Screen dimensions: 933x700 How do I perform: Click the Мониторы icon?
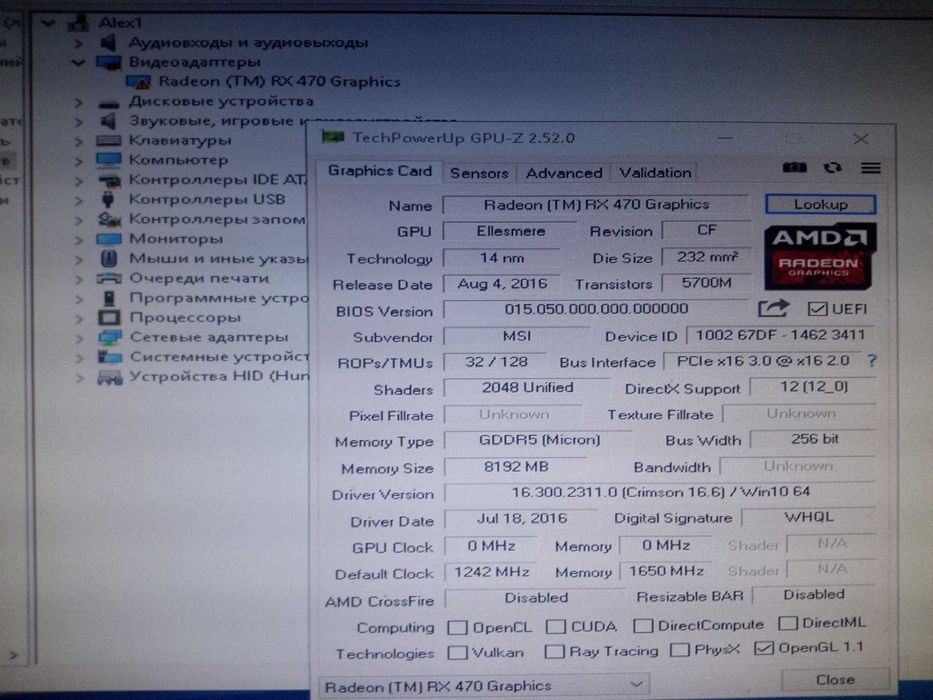(109, 239)
